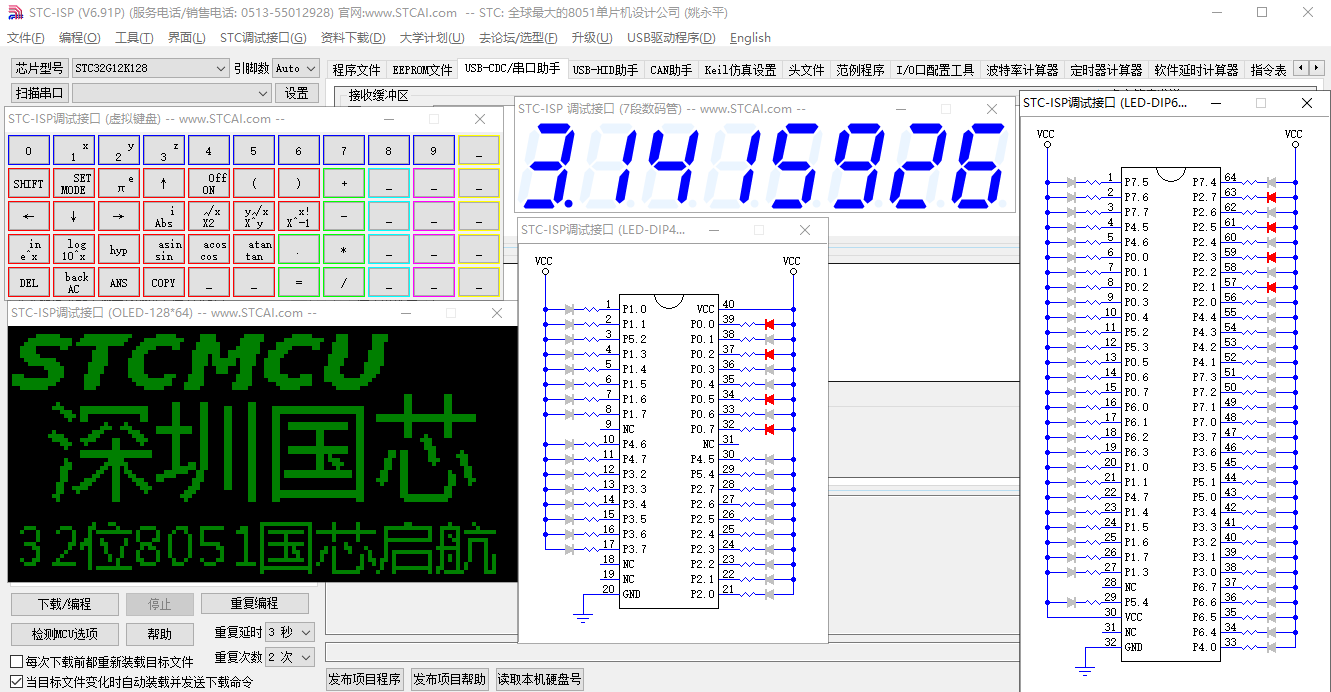Click the 帮助 button
The height and width of the screenshot is (692, 1331).
[160, 634]
